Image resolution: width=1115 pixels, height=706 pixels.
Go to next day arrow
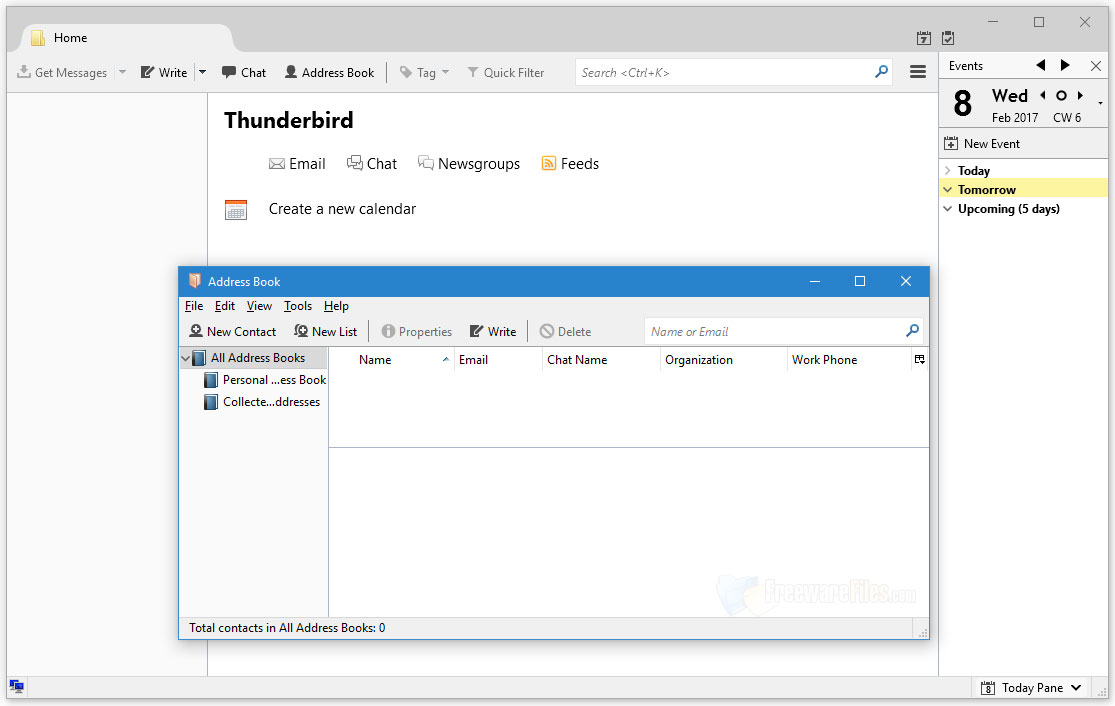pos(1080,95)
